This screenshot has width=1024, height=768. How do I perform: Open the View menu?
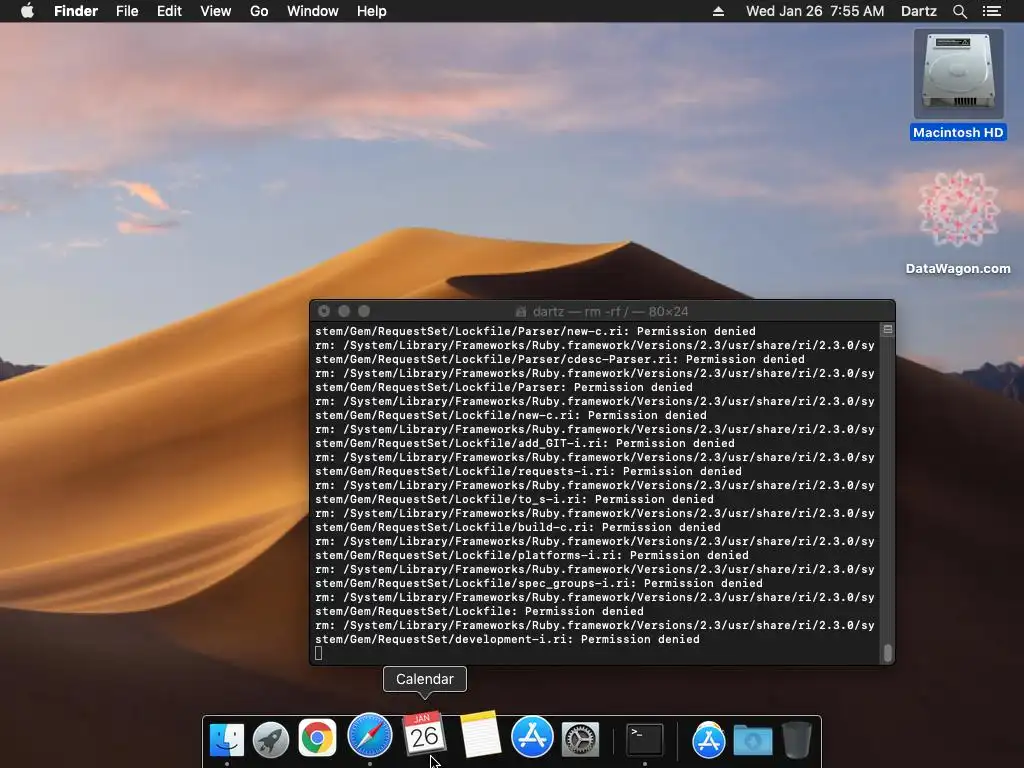tap(216, 11)
